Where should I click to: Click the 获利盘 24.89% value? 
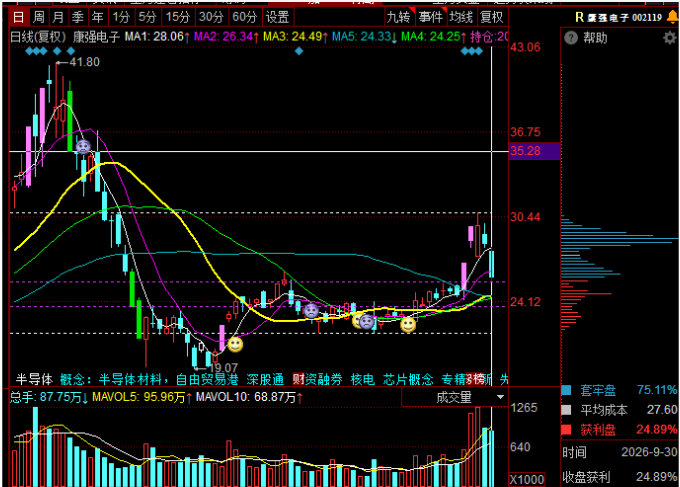point(657,430)
